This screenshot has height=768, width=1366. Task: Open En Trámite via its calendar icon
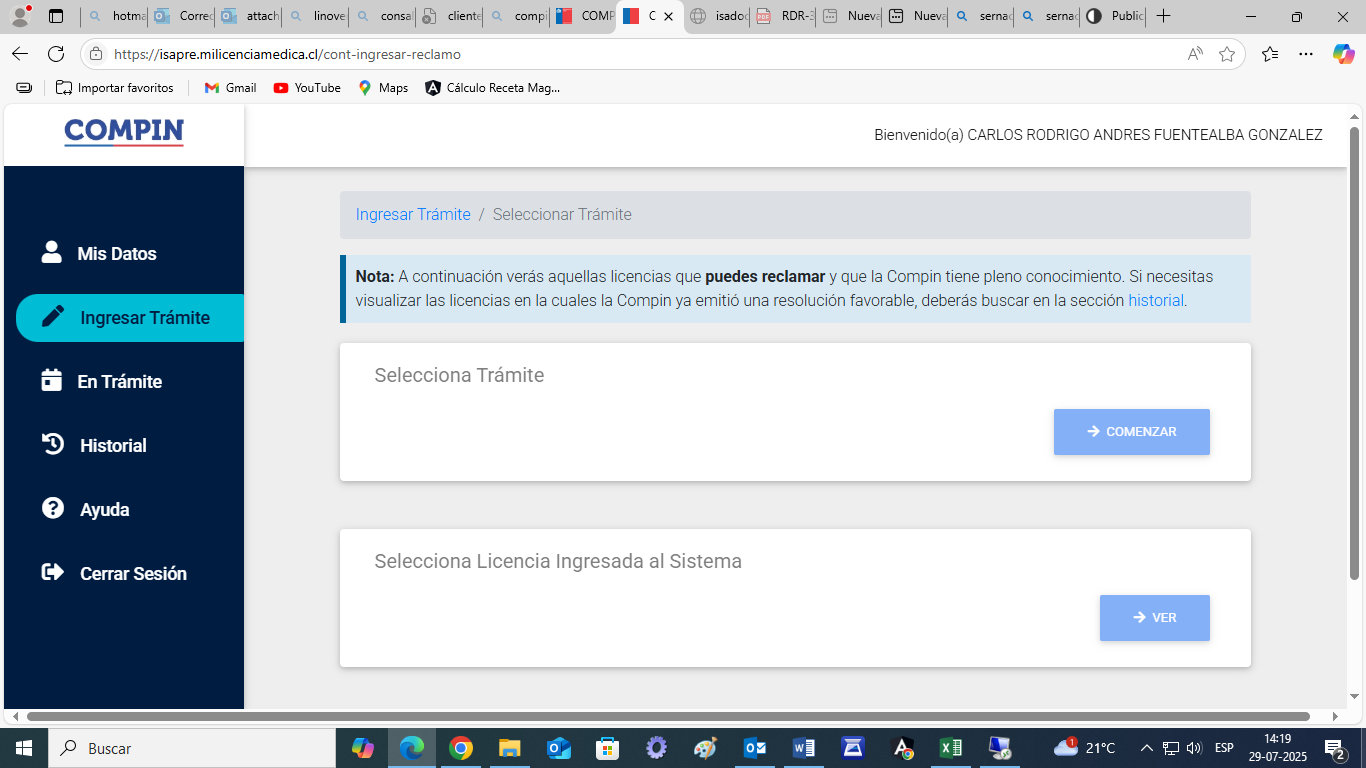pyautogui.click(x=50, y=381)
